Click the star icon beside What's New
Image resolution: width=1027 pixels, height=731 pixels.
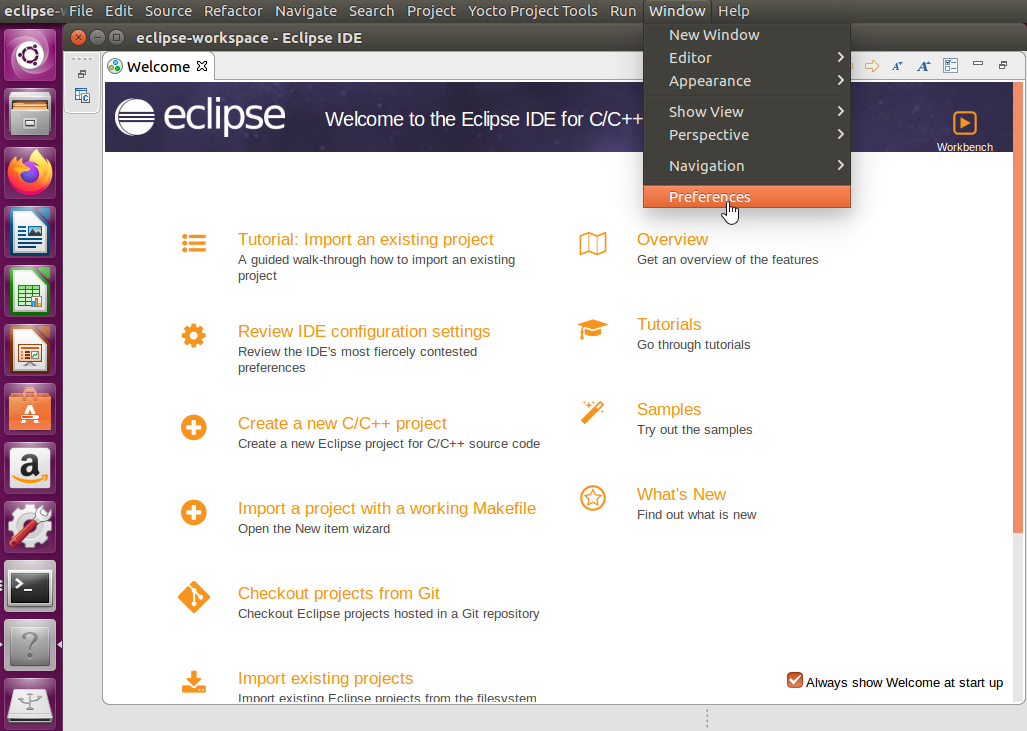point(593,498)
